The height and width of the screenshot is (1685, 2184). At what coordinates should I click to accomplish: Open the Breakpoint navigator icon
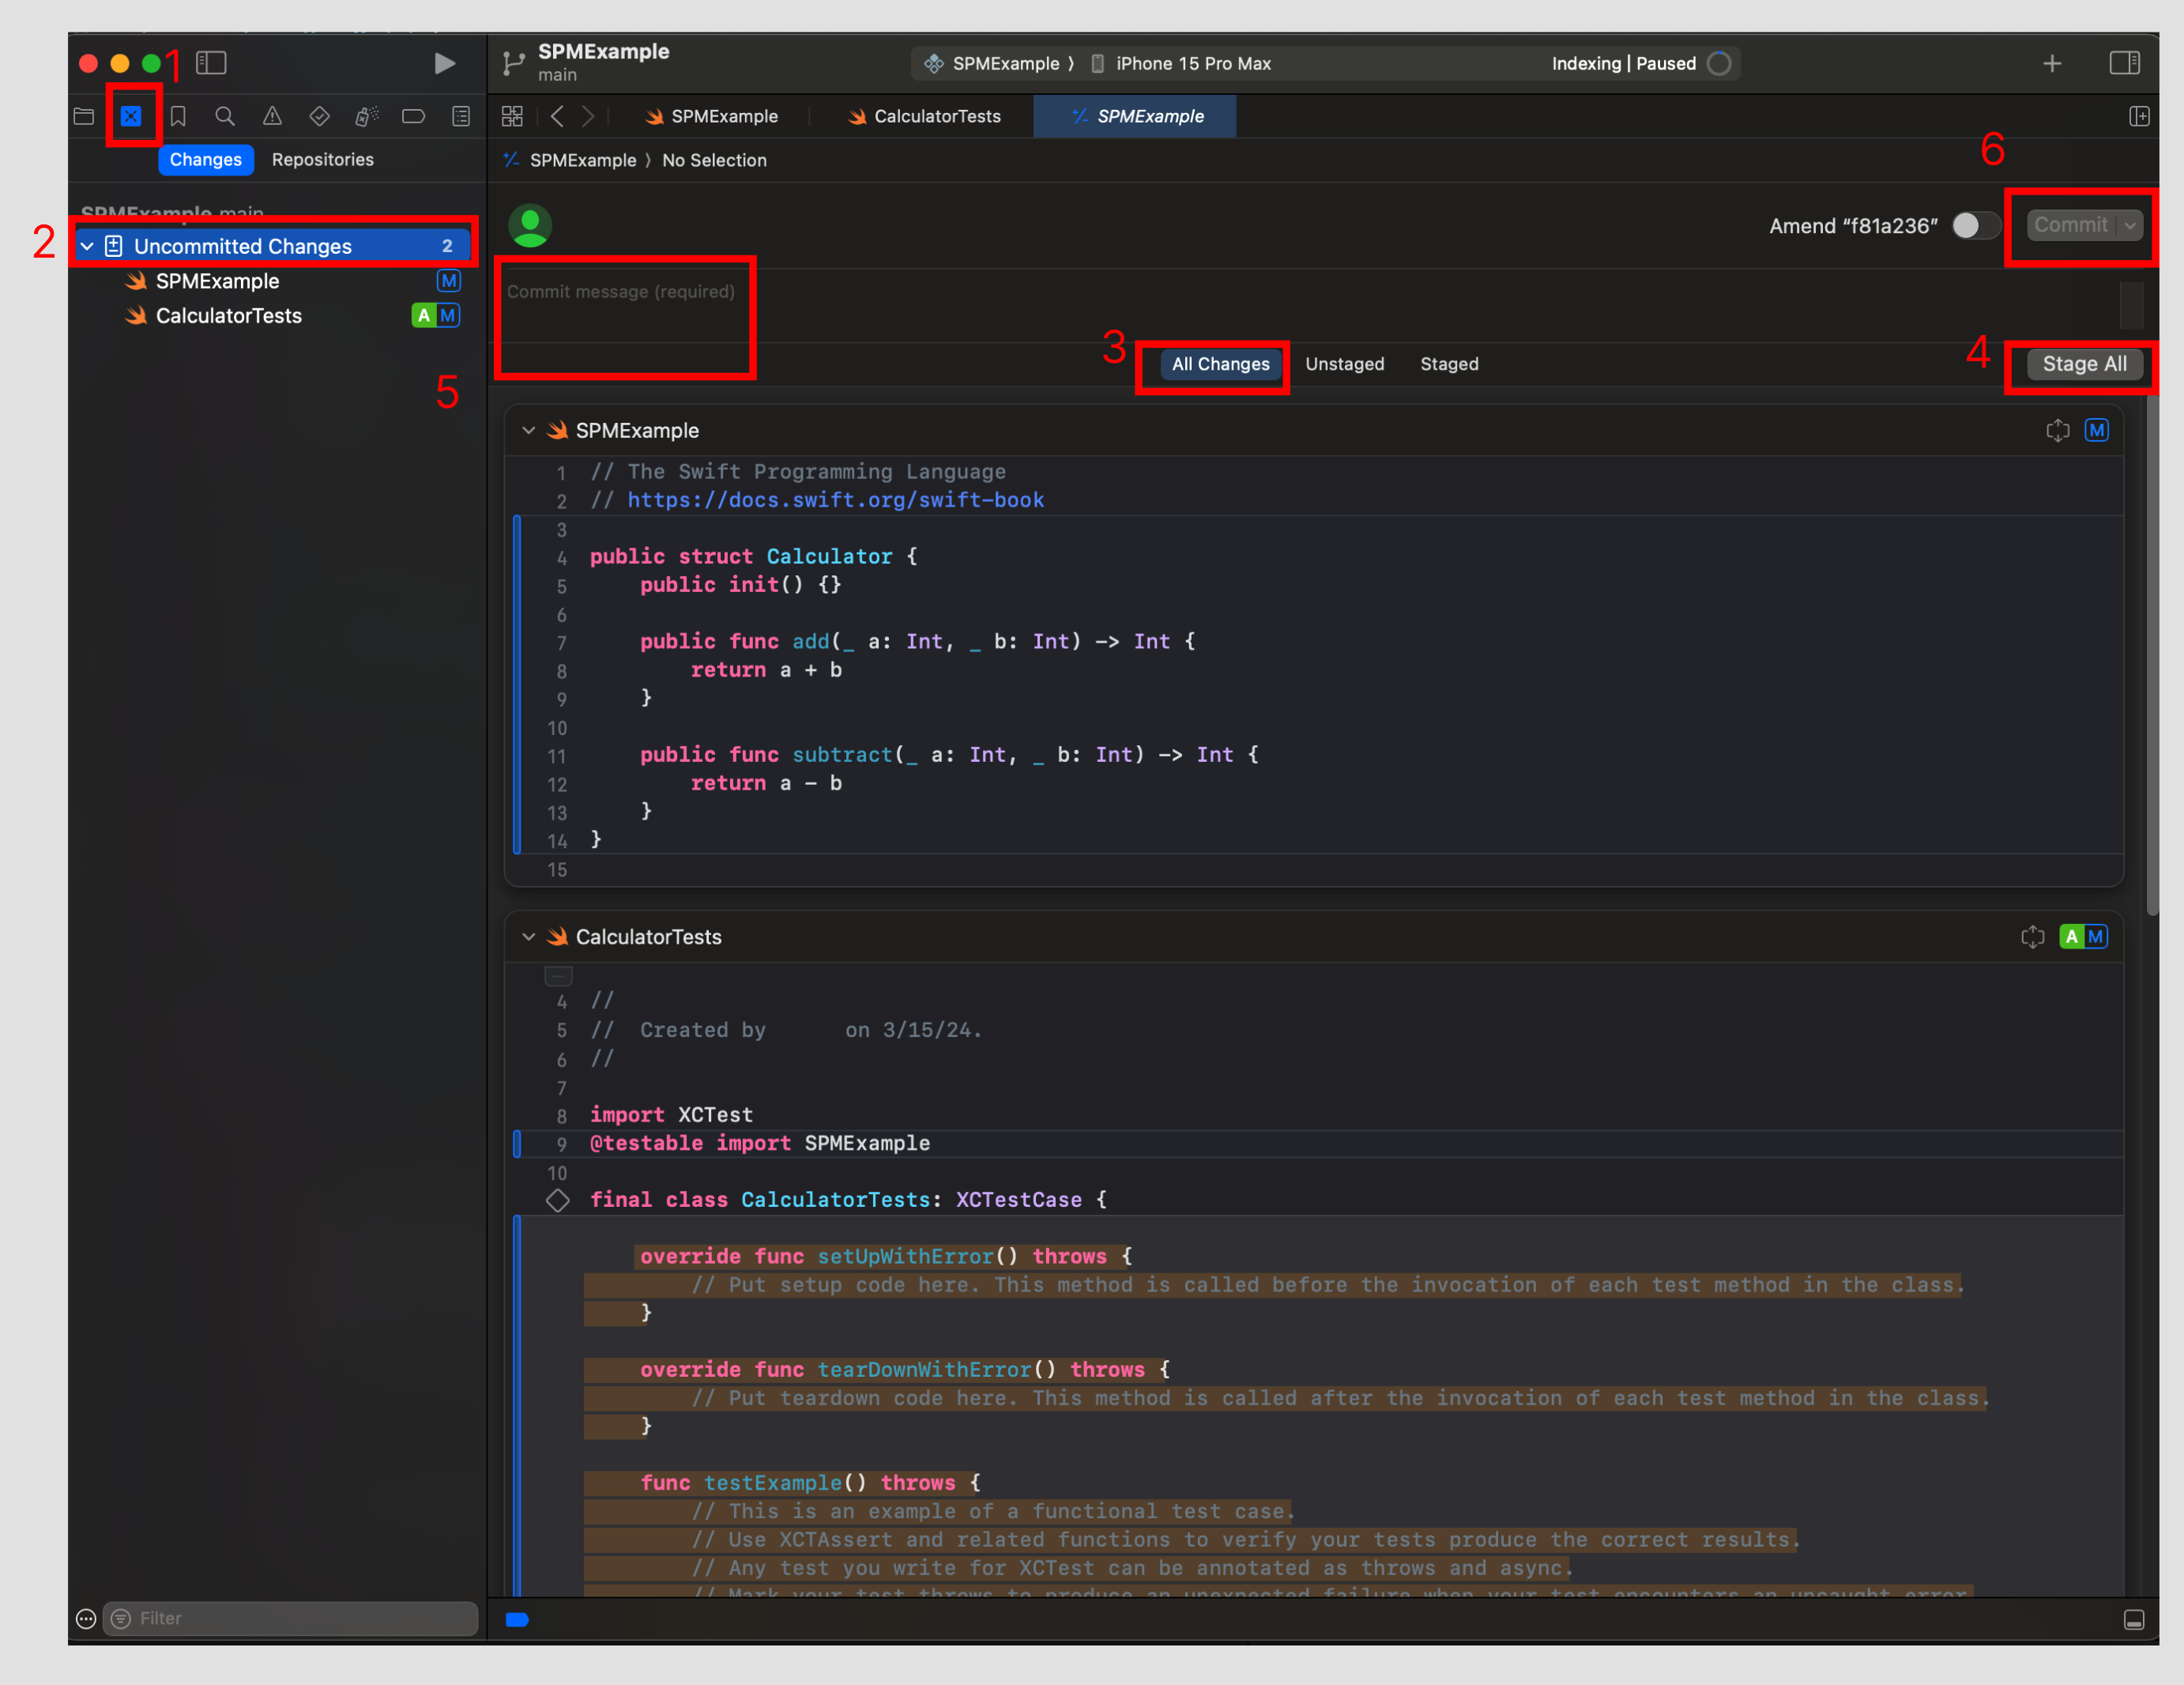(413, 116)
